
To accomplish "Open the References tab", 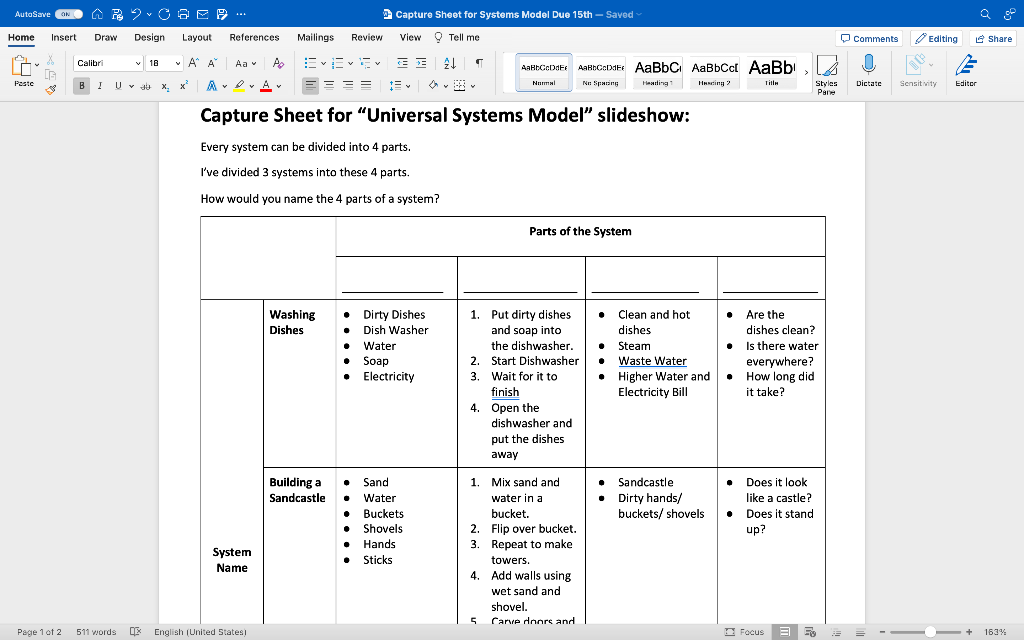I will click(254, 37).
